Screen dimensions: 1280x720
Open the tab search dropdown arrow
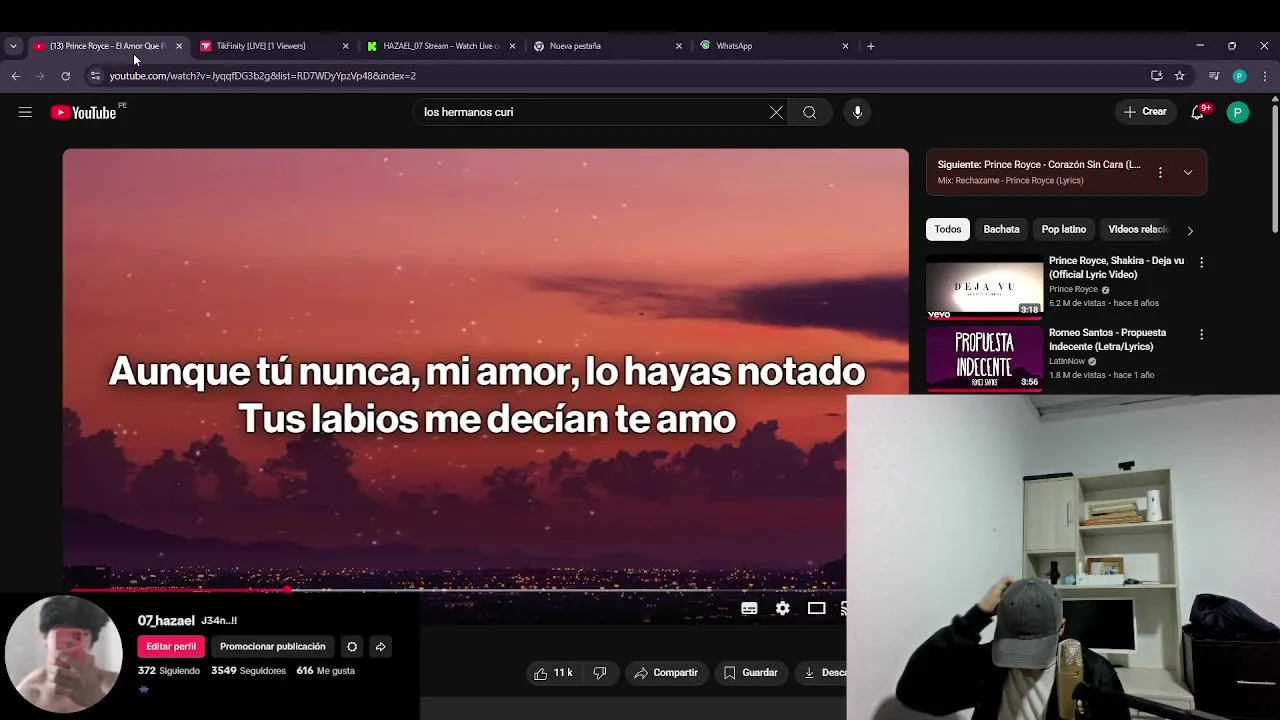13,46
